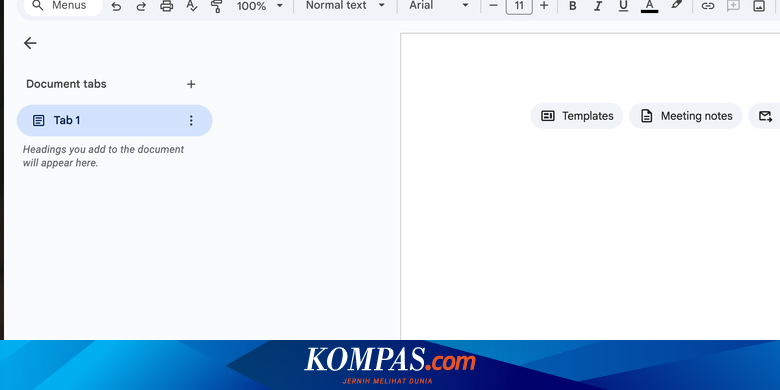Toggle Bold formatting
Screen dimensions: 780x390
[573, 6]
